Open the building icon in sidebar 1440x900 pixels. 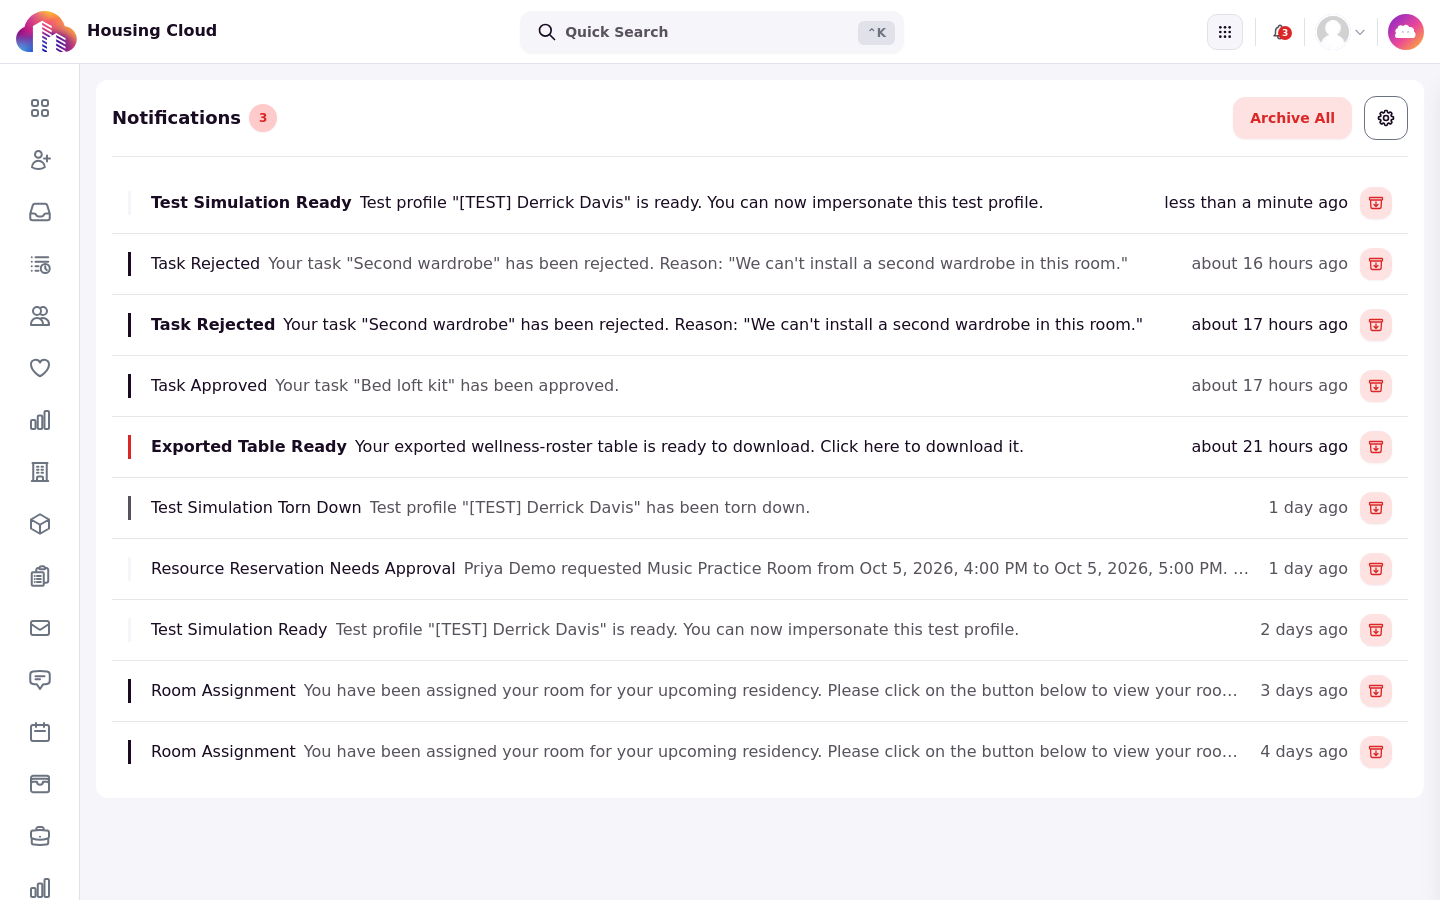(x=40, y=472)
